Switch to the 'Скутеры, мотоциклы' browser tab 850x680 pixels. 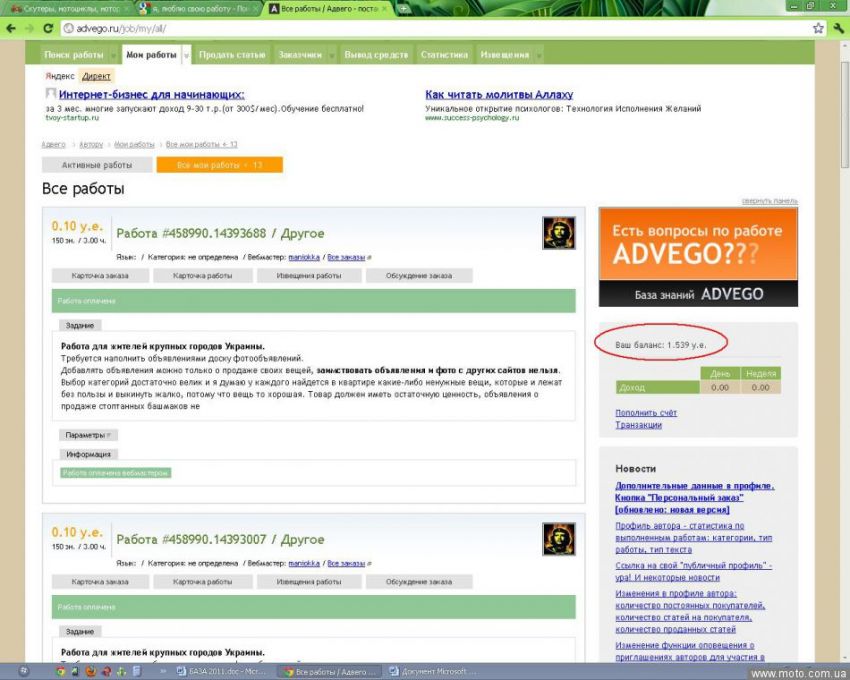(68, 9)
